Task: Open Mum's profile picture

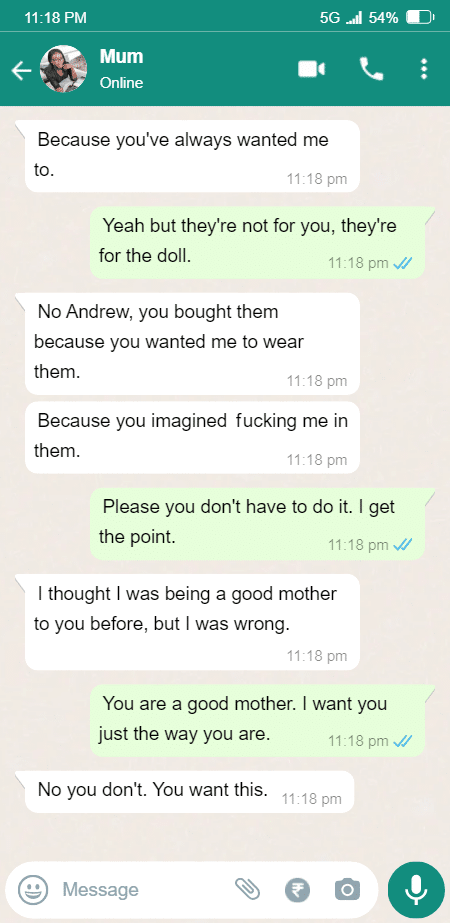Action: (64, 69)
